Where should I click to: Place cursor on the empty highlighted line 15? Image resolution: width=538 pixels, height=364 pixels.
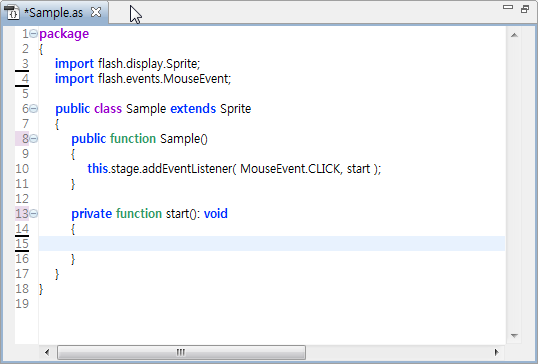(272, 244)
